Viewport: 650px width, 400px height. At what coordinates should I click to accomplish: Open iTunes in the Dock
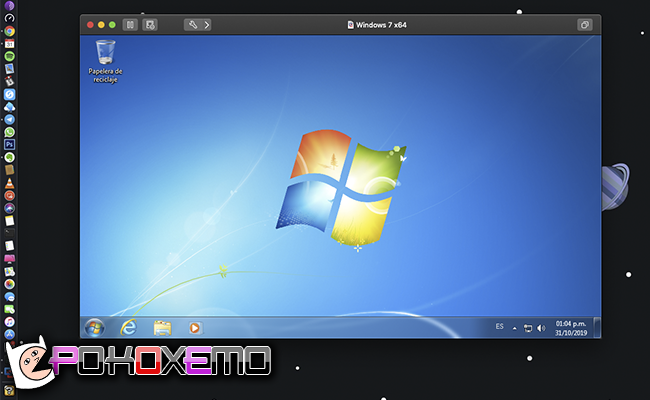pyautogui.click(x=10, y=322)
